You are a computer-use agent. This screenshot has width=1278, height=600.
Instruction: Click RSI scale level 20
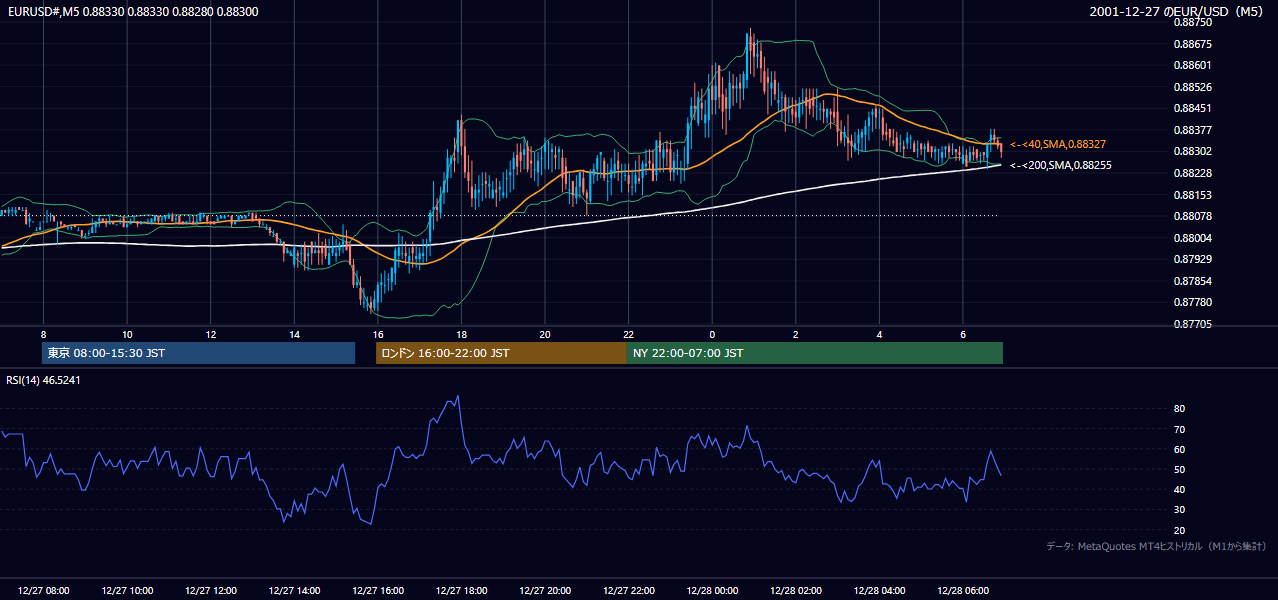(x=1180, y=530)
